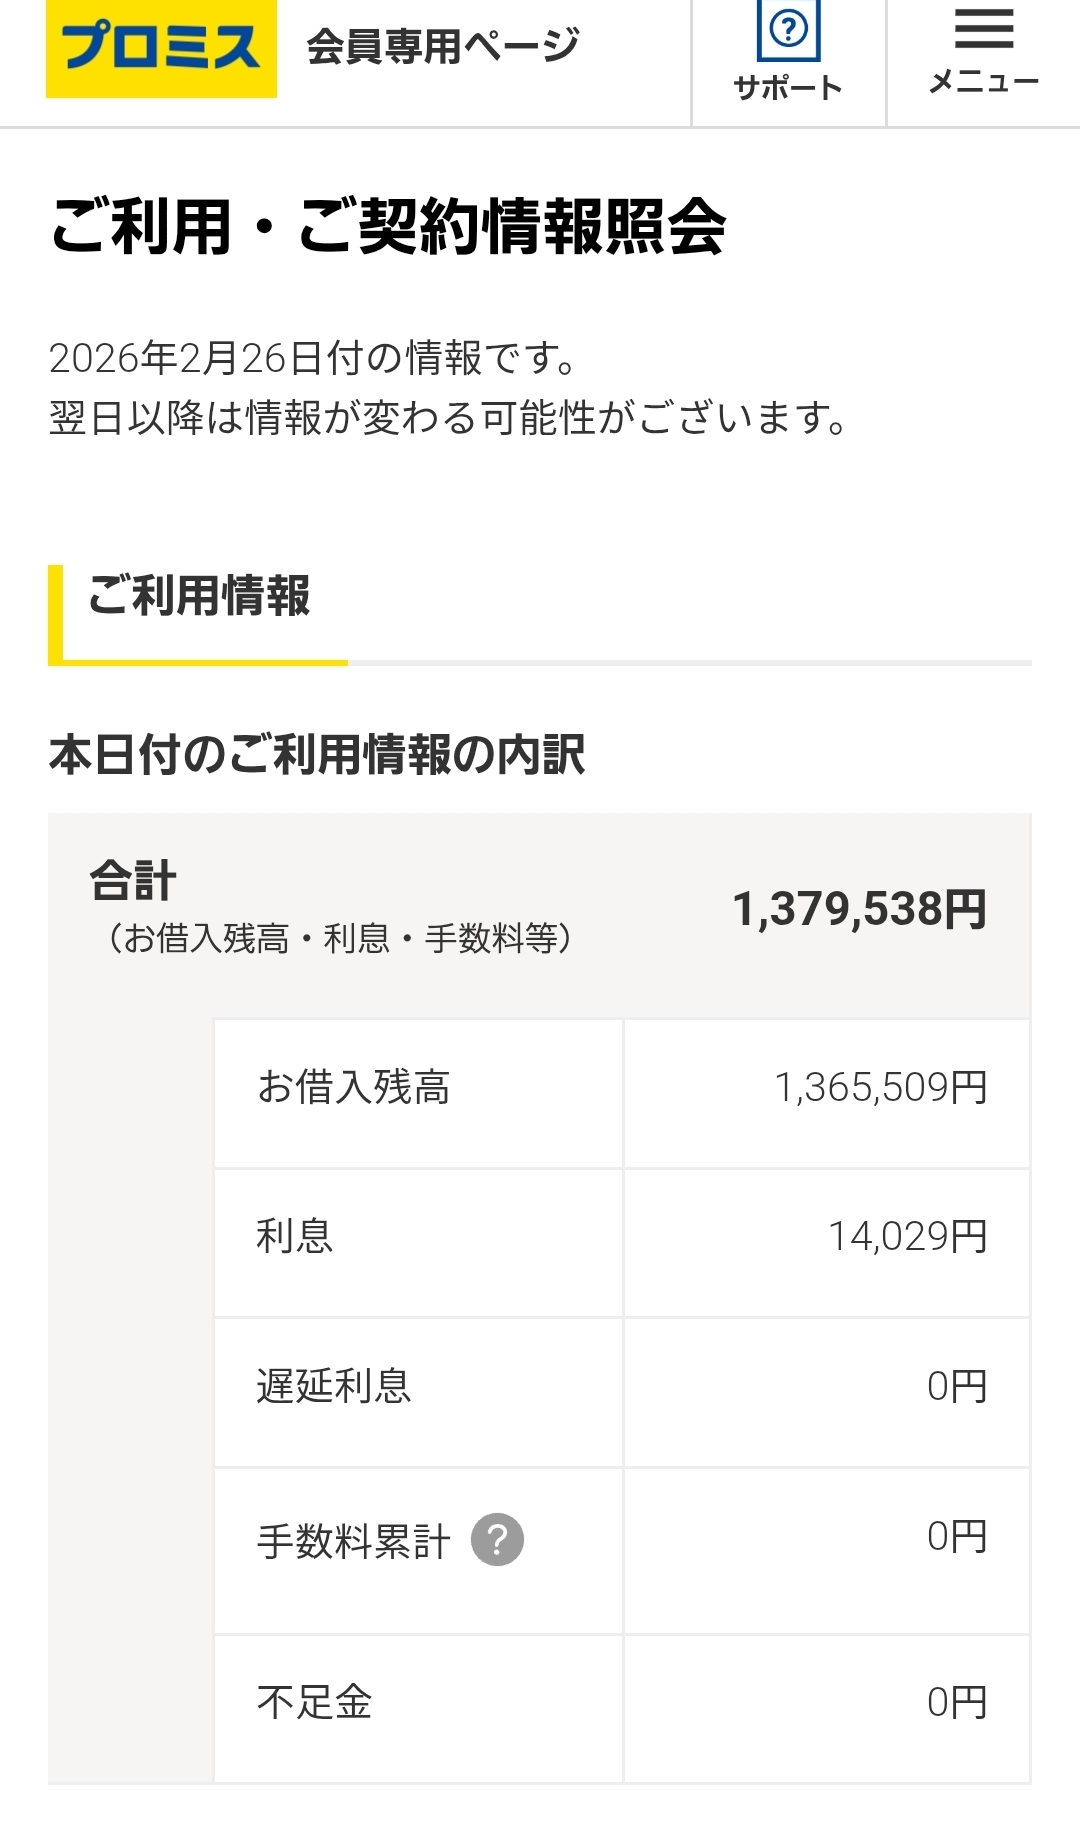This screenshot has width=1080, height=1824.
Task: Click the 不足金 row label
Action: point(314,1702)
